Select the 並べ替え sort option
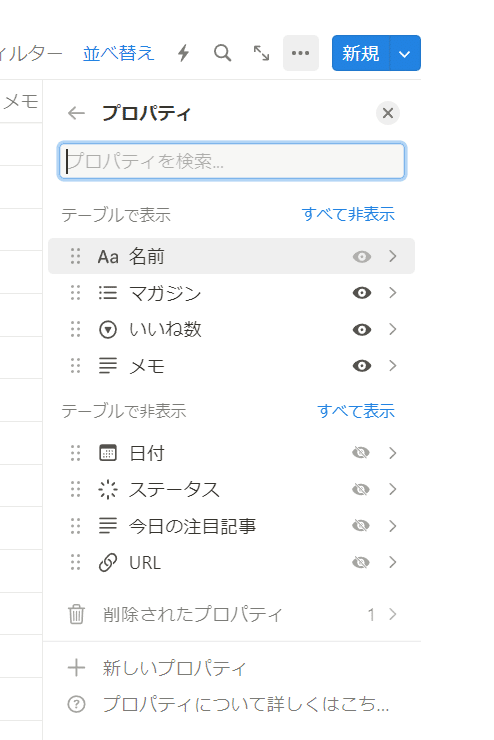 click(x=118, y=53)
